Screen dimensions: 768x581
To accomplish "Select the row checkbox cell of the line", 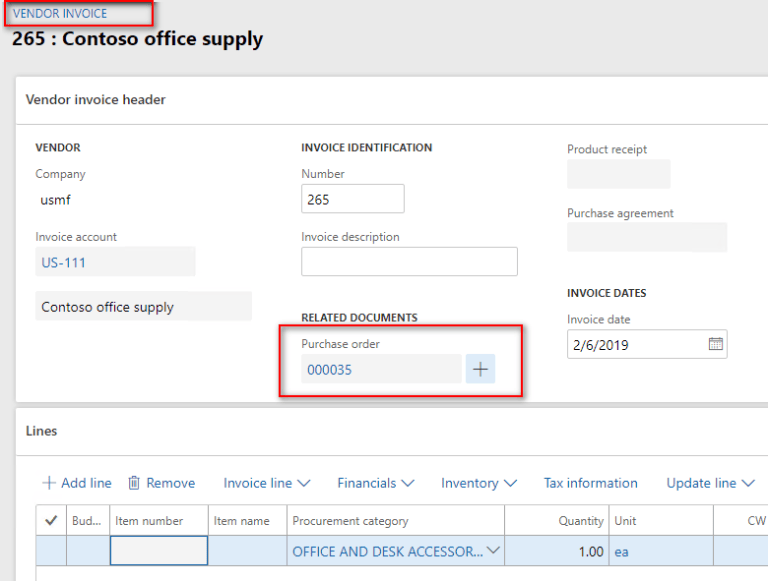I will 51,551.
